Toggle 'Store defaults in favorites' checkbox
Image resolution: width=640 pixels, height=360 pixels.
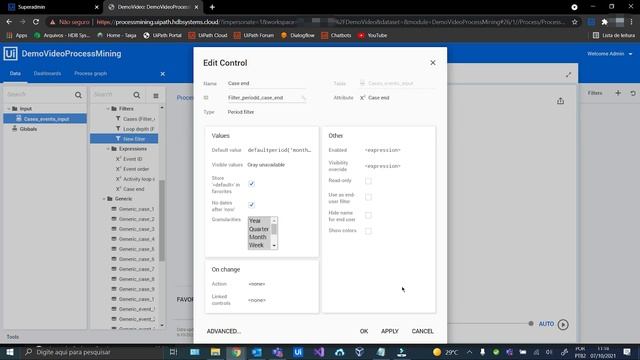pos(251,184)
